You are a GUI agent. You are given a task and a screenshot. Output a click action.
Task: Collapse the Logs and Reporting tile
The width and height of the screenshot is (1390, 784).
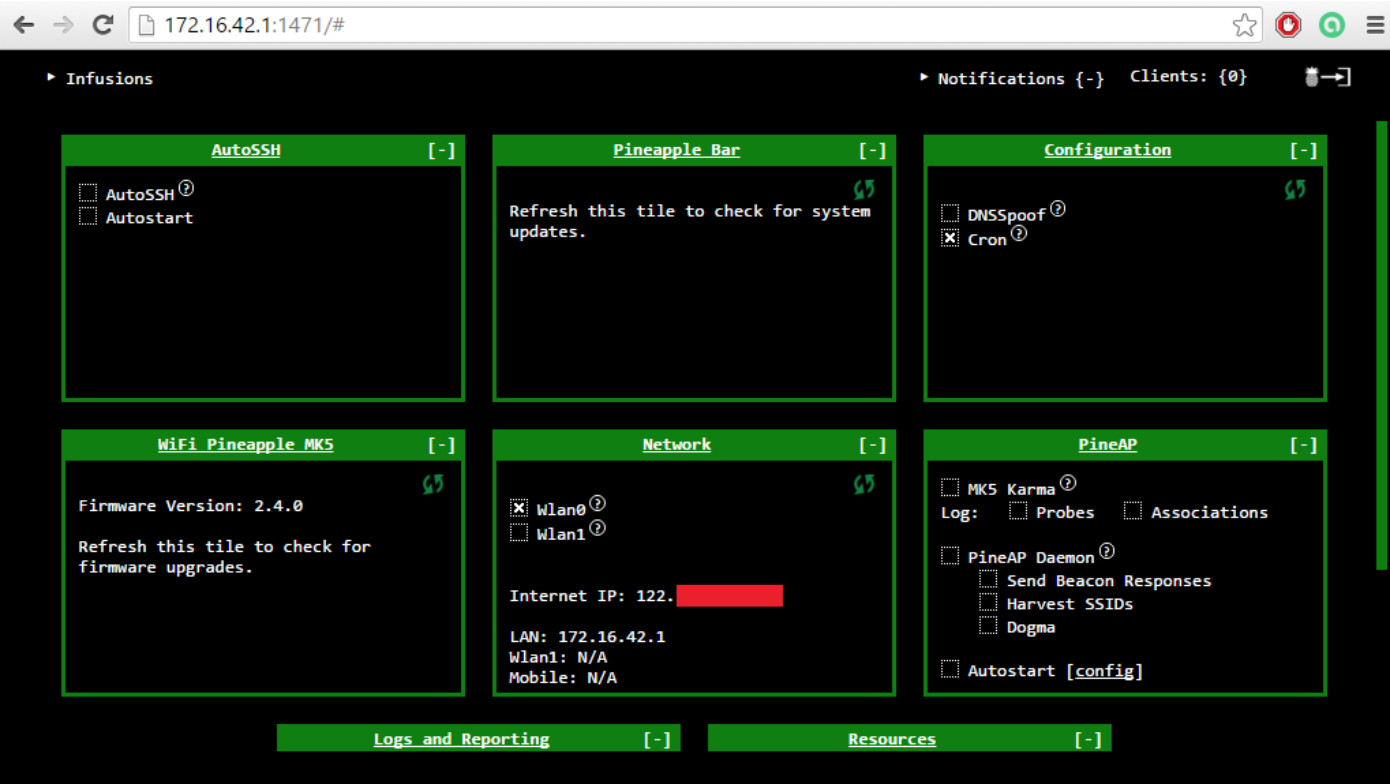click(656, 739)
